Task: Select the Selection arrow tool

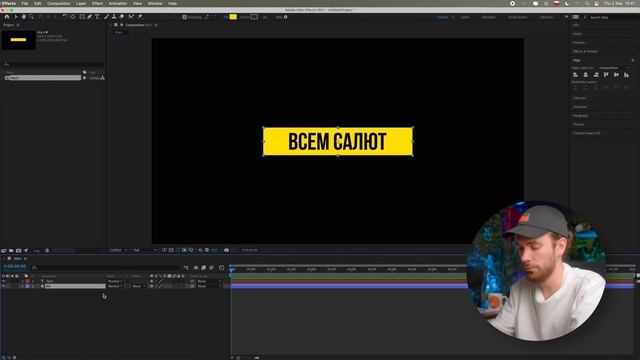Action: (16, 17)
